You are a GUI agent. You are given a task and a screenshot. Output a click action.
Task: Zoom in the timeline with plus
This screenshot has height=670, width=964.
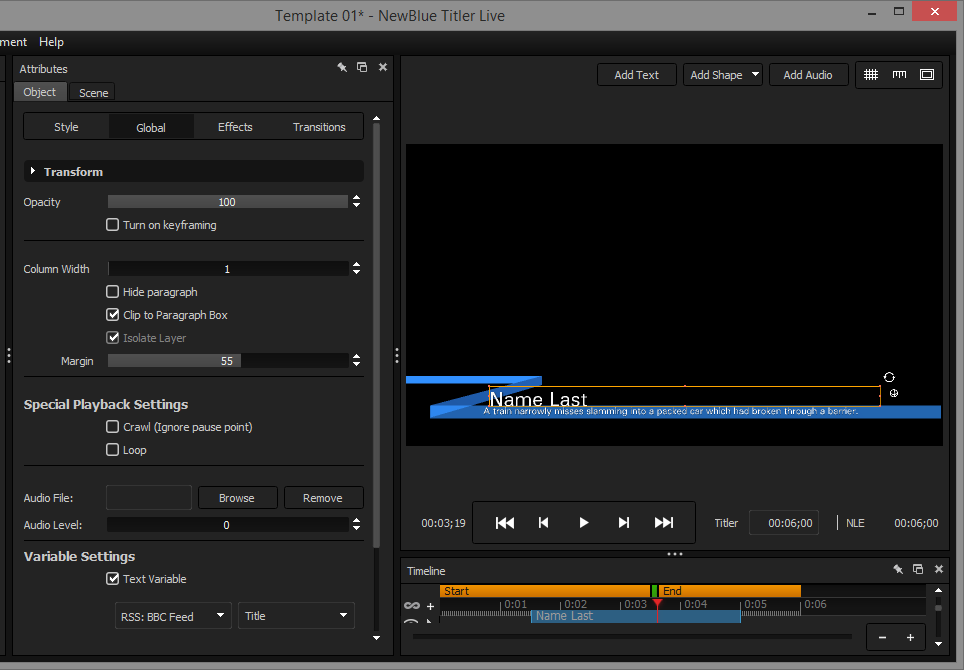tap(910, 637)
